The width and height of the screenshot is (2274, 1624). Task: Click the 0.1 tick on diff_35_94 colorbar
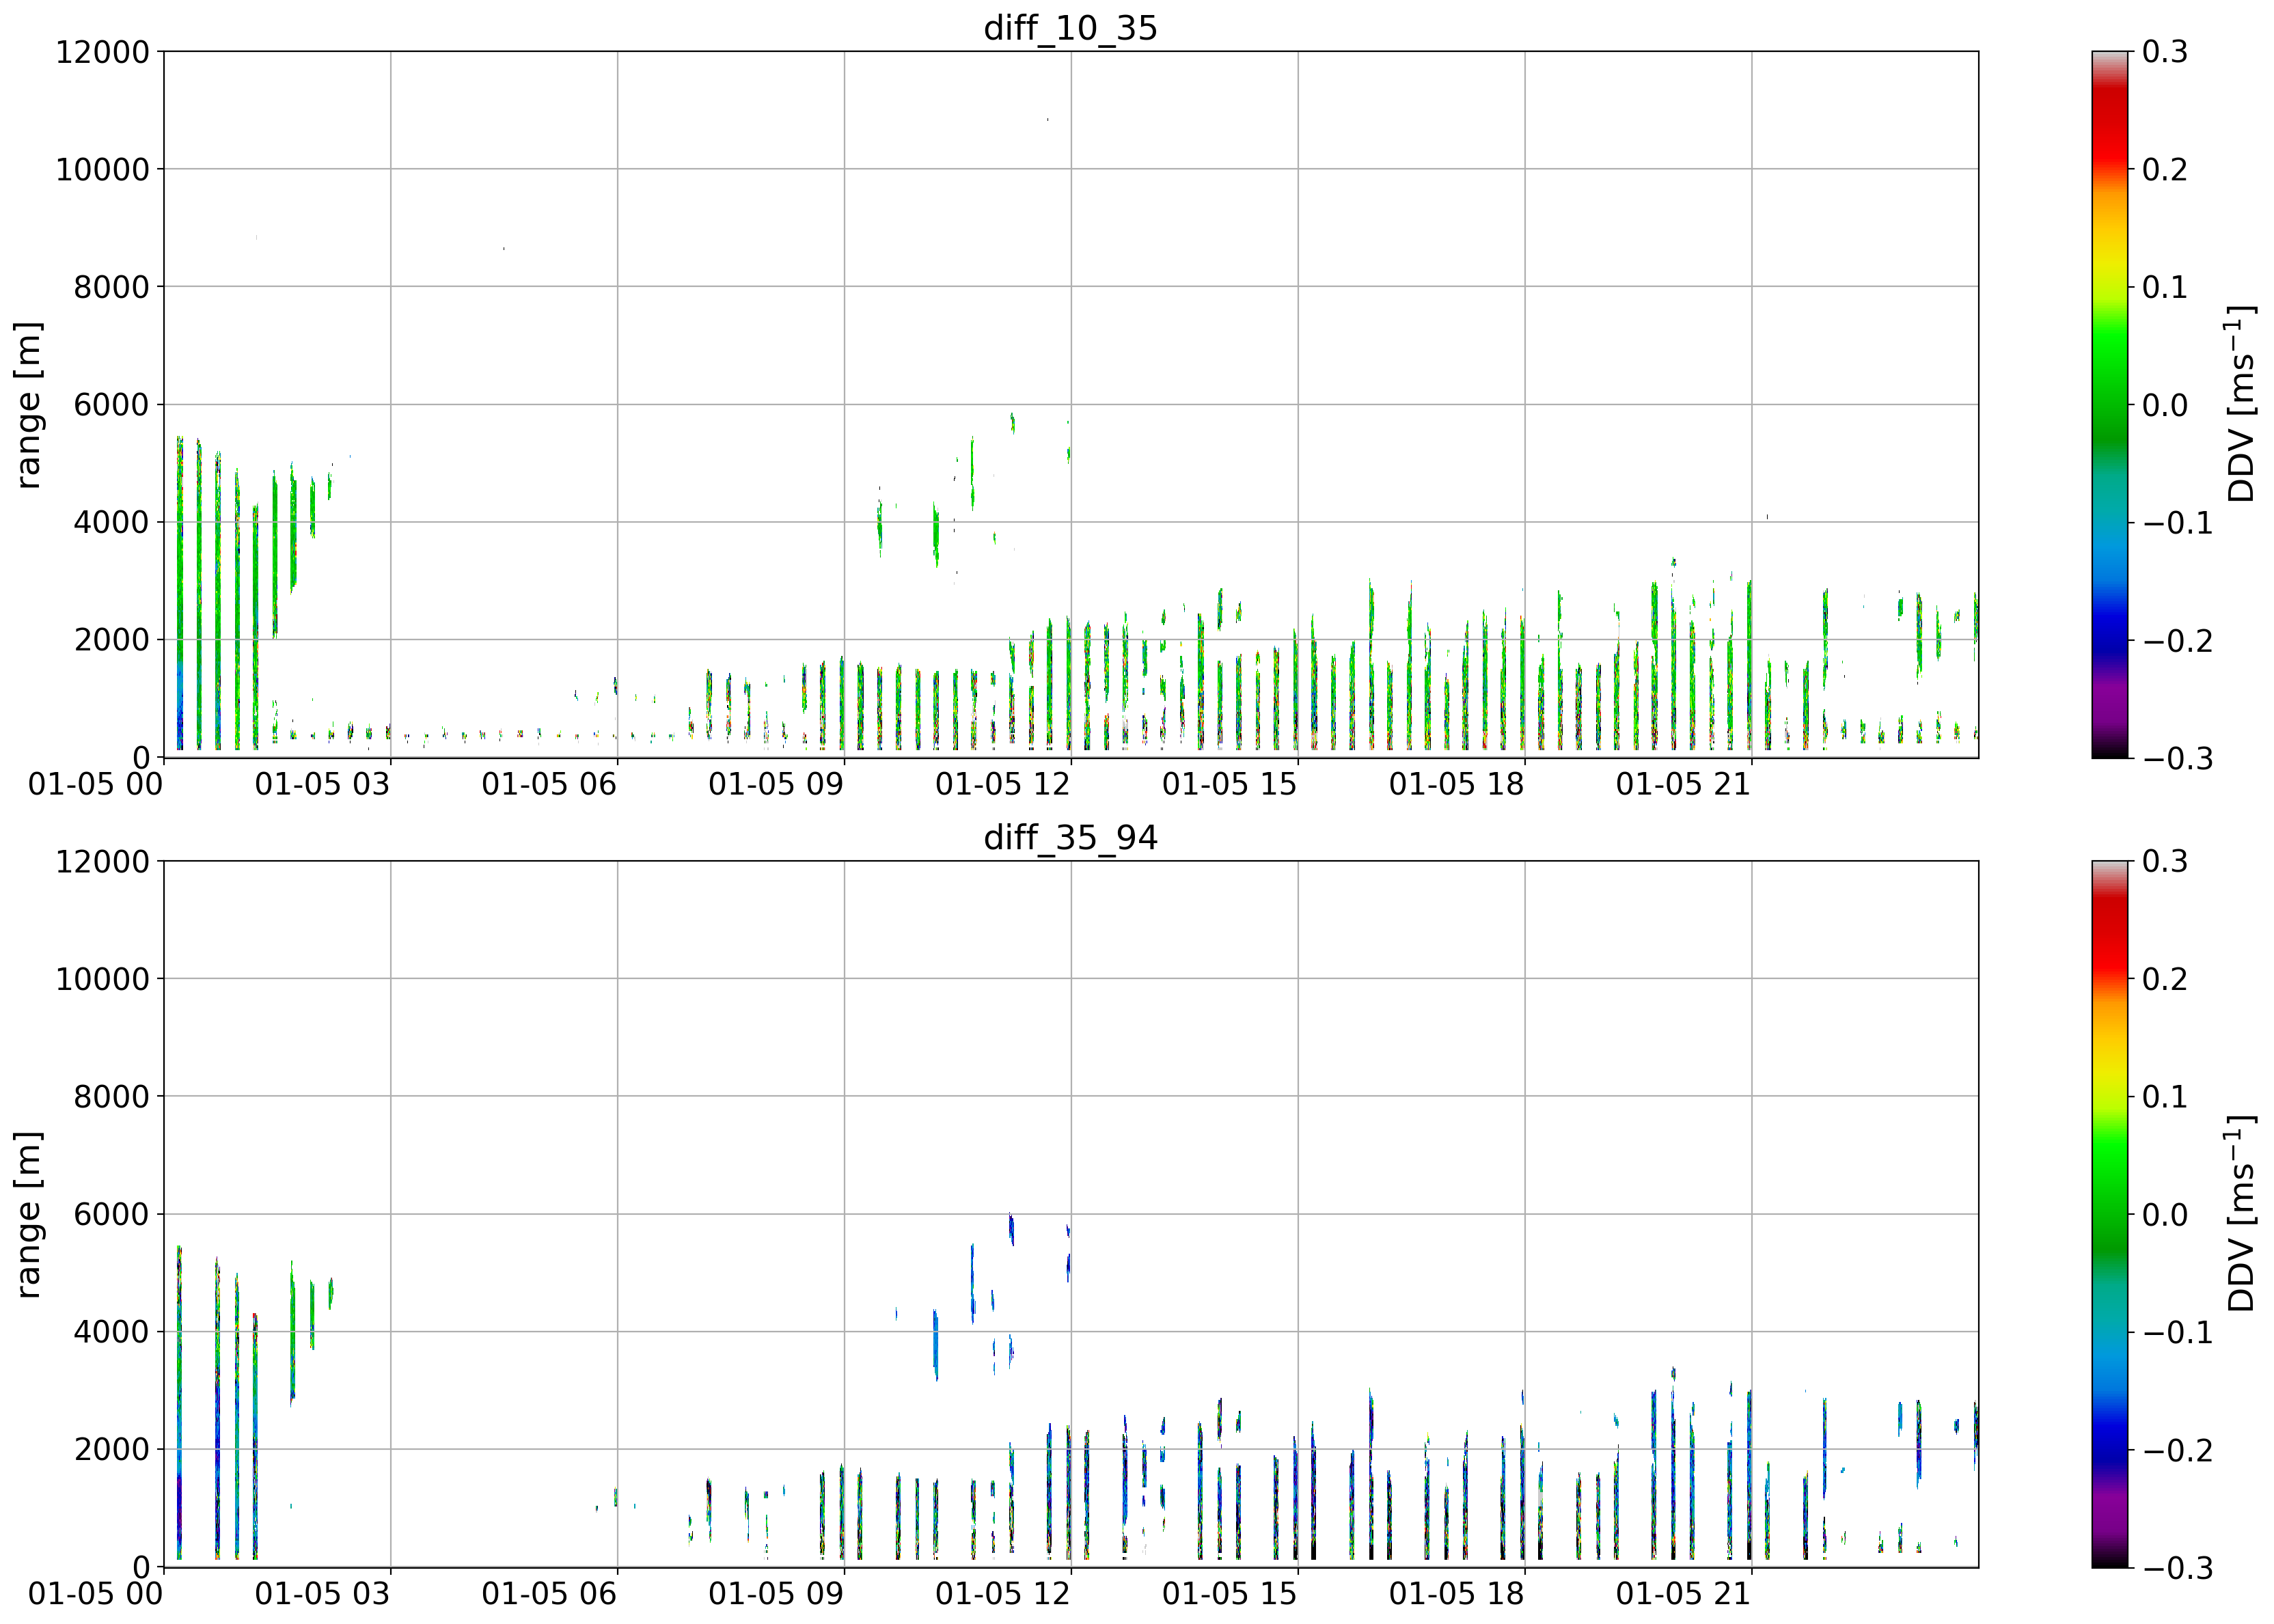(2165, 1097)
